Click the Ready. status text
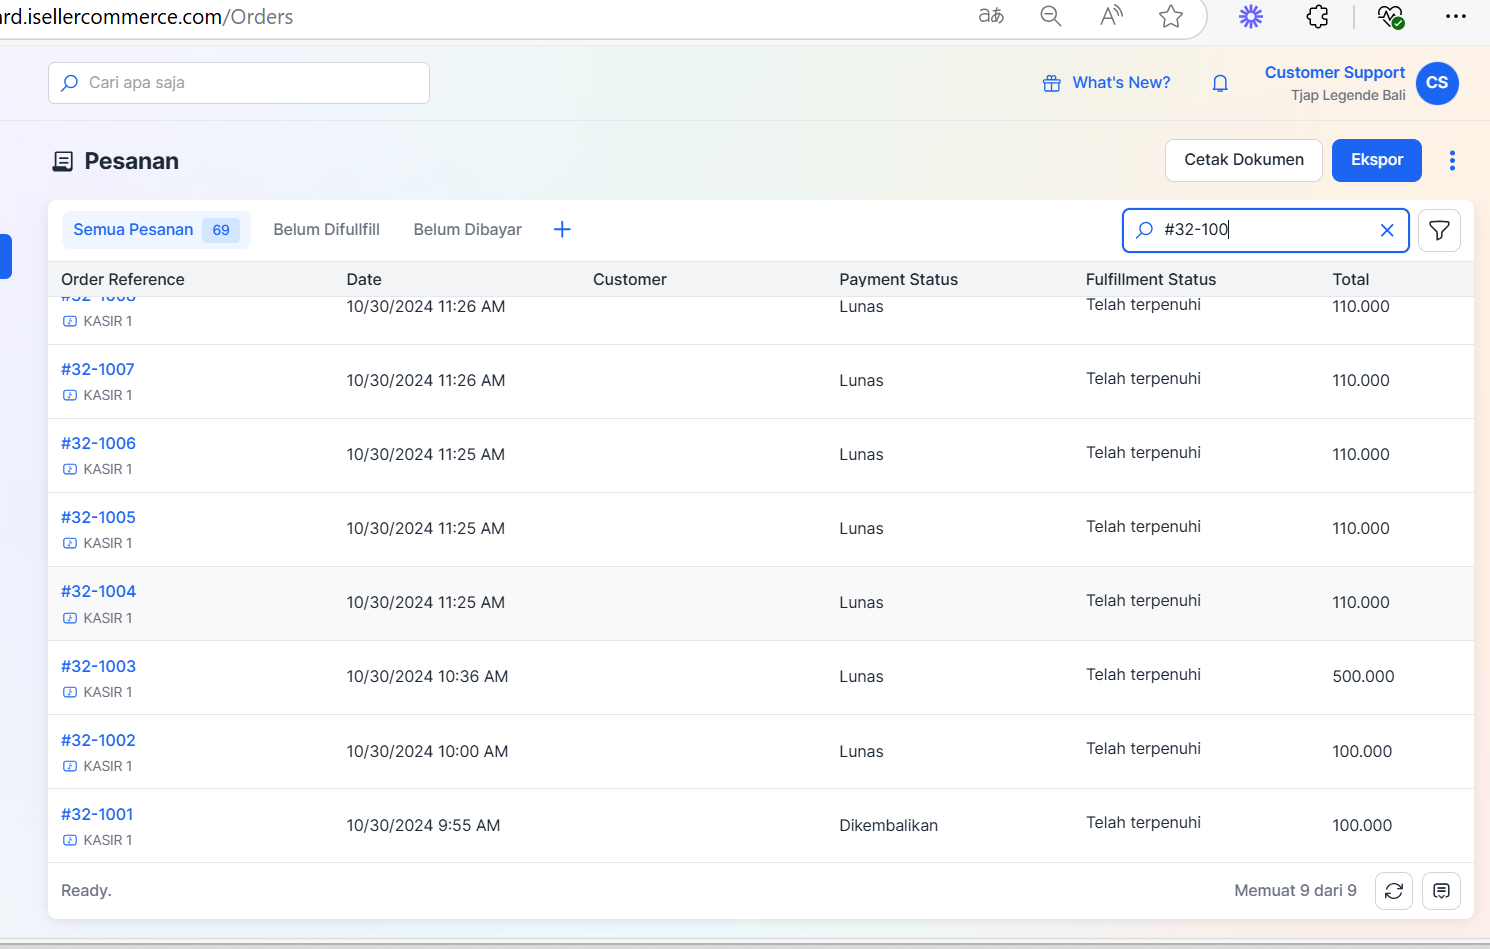 (86, 891)
